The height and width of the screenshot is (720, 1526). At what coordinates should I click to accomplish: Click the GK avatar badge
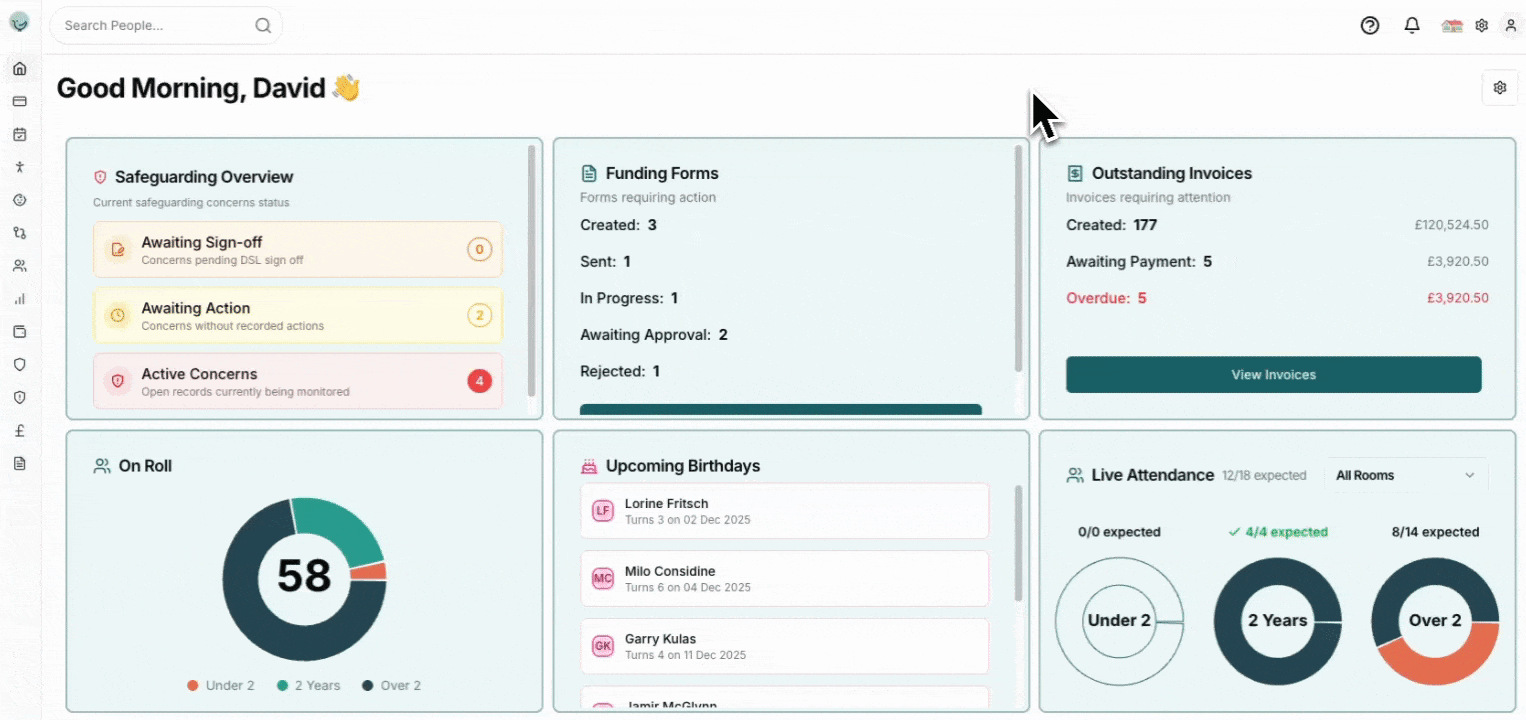pos(602,646)
